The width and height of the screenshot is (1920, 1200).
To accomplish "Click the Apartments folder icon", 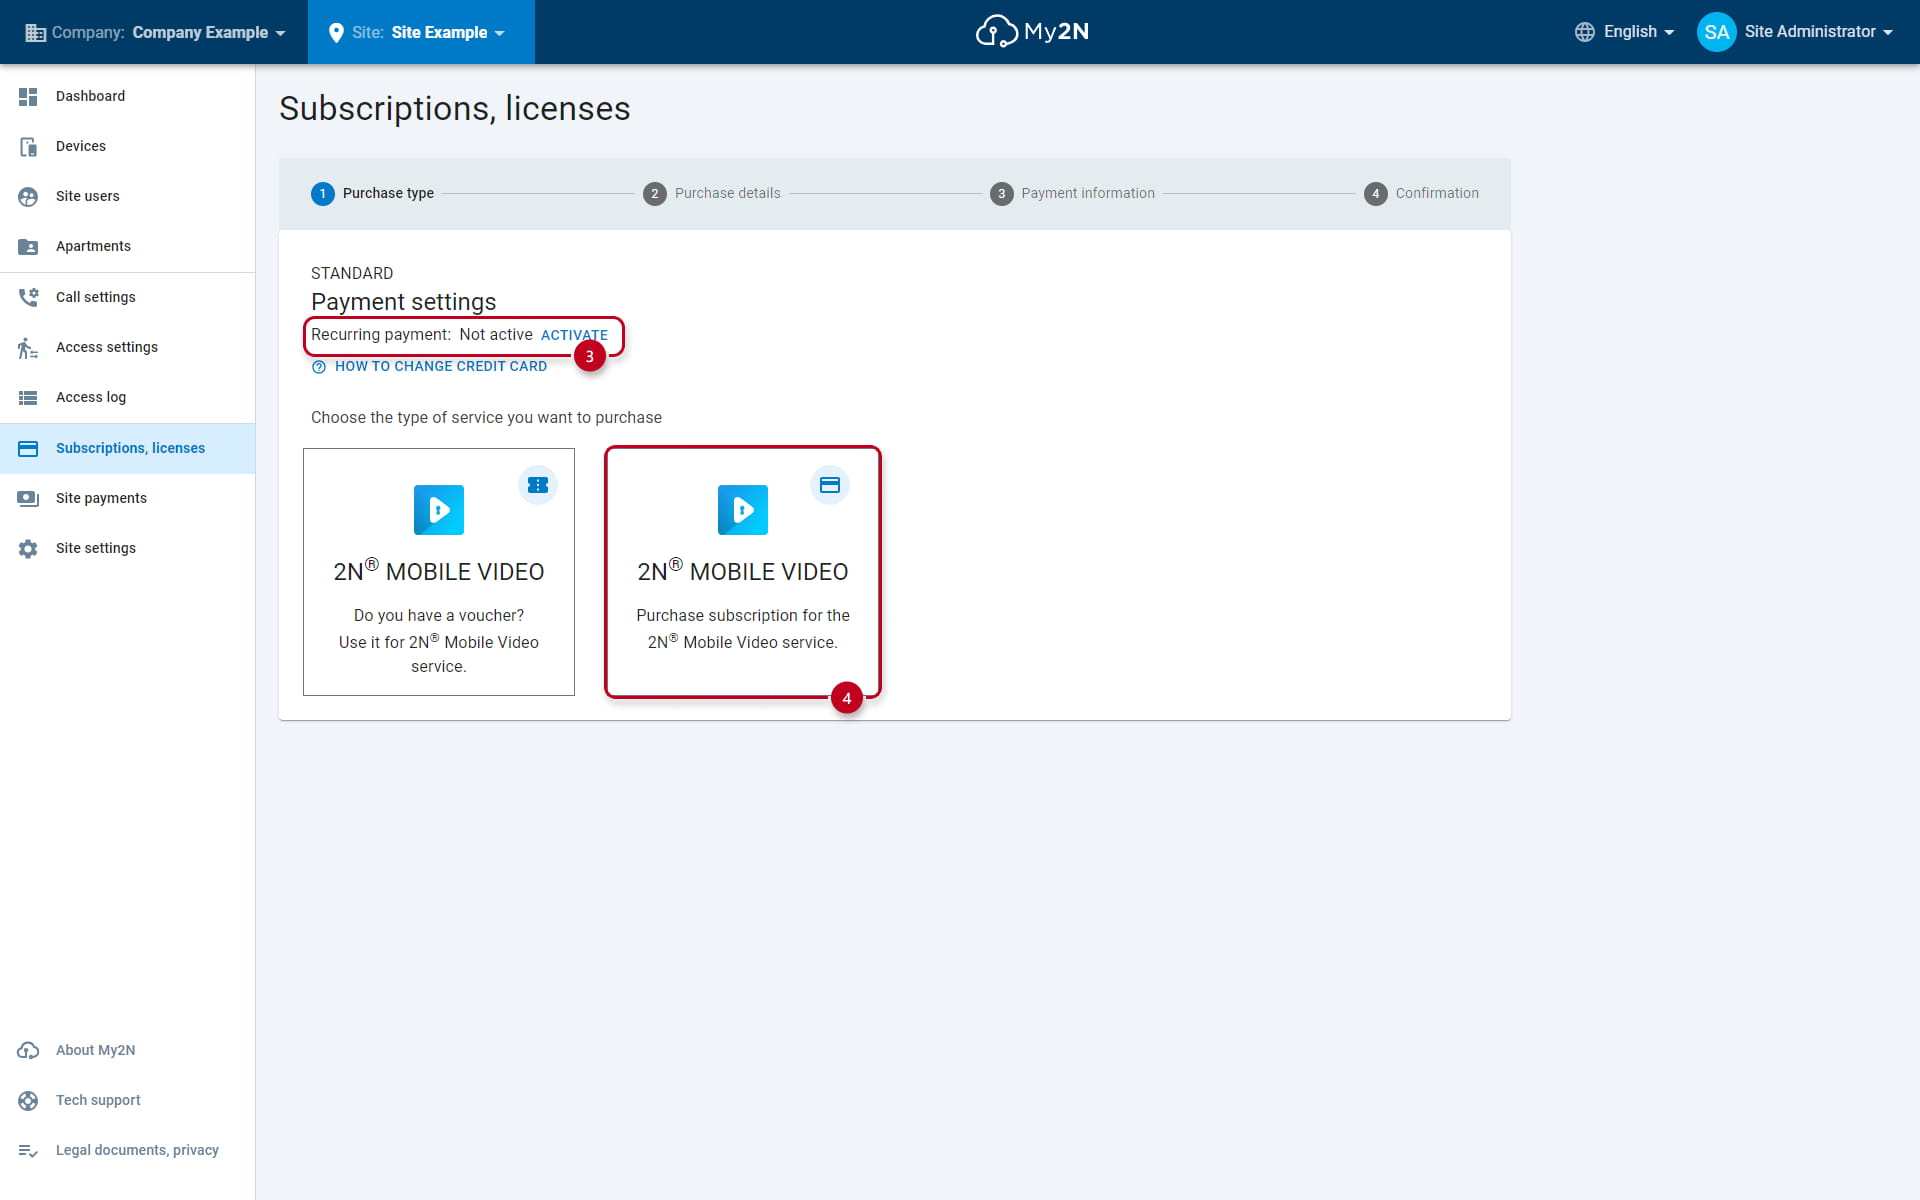I will coord(28,246).
